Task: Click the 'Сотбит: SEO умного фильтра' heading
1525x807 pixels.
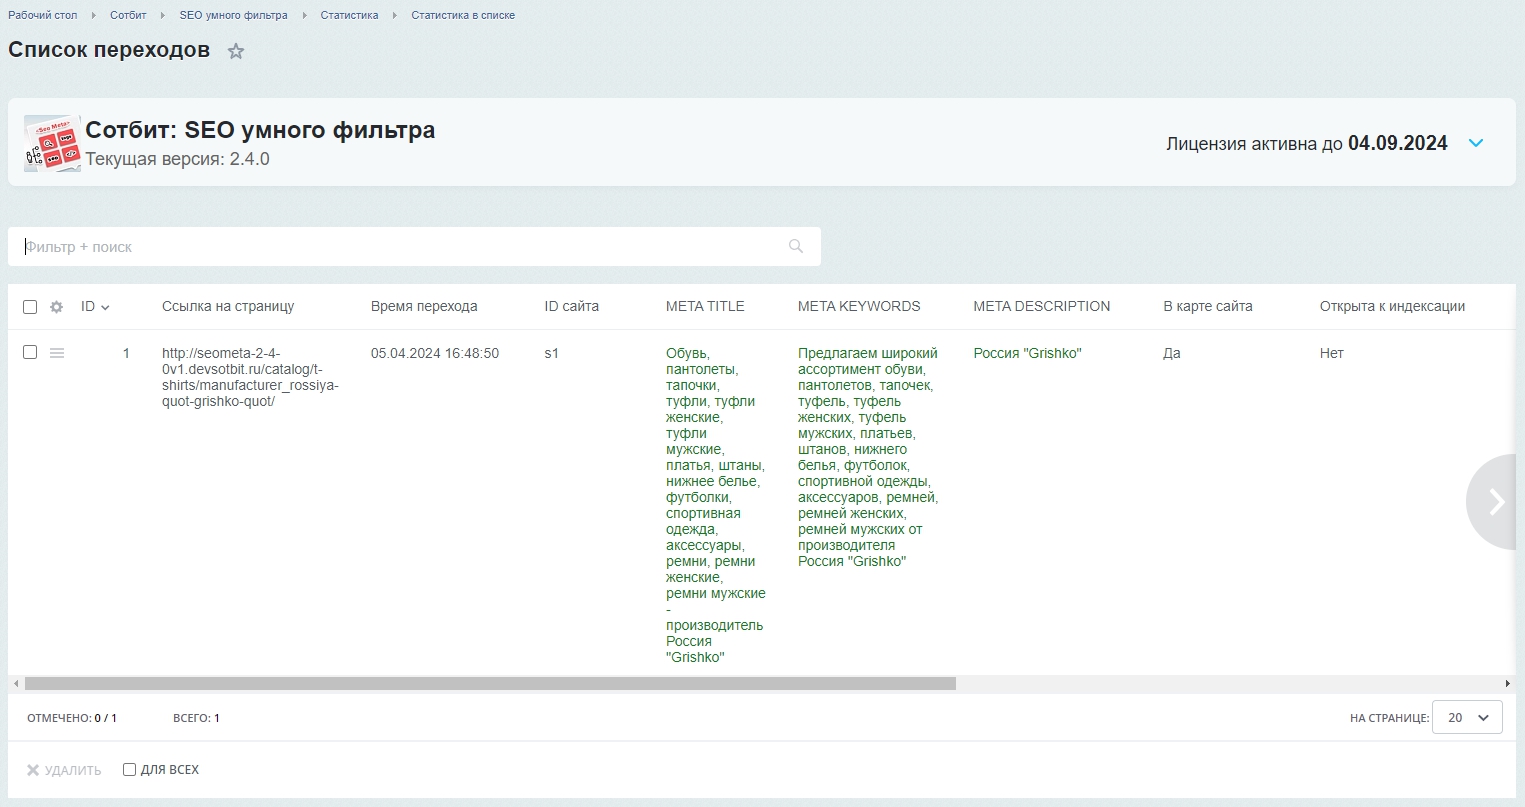Action: point(260,130)
